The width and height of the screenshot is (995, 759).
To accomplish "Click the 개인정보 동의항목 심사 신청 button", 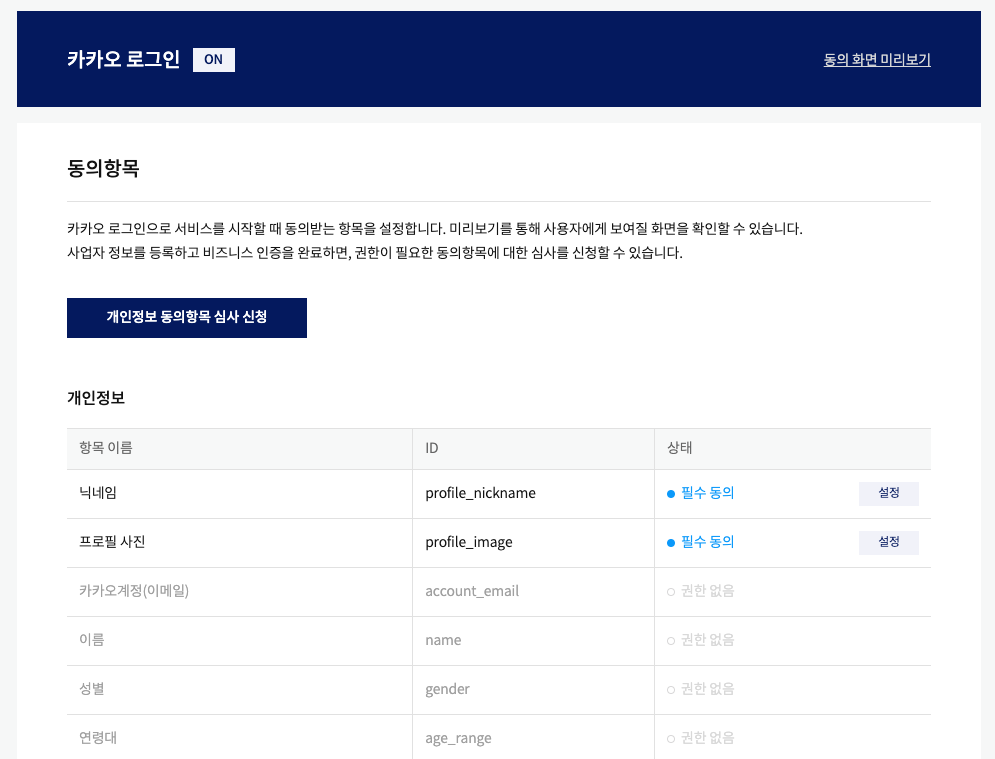I will coord(187,317).
